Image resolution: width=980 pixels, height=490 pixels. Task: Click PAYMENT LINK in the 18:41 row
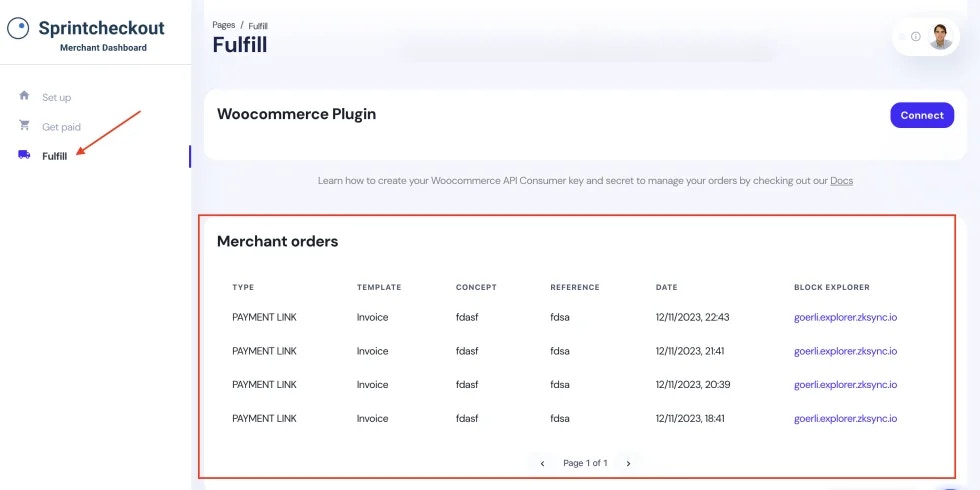coord(264,418)
